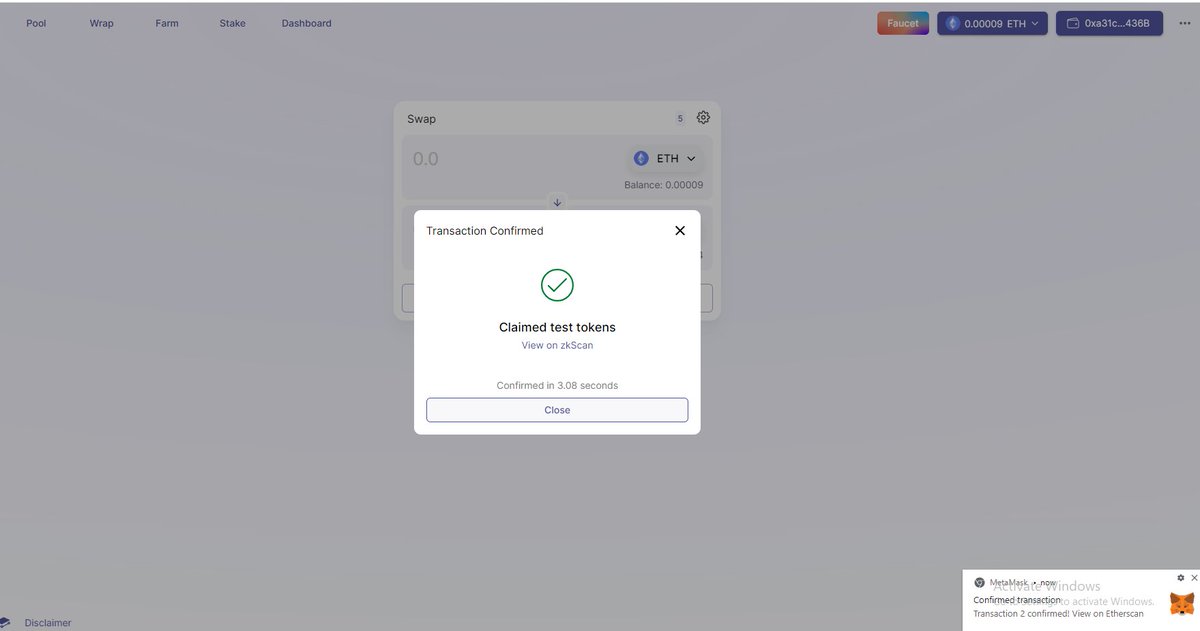Click the green confirmation checkmark icon
The image size is (1200, 631).
(x=557, y=285)
